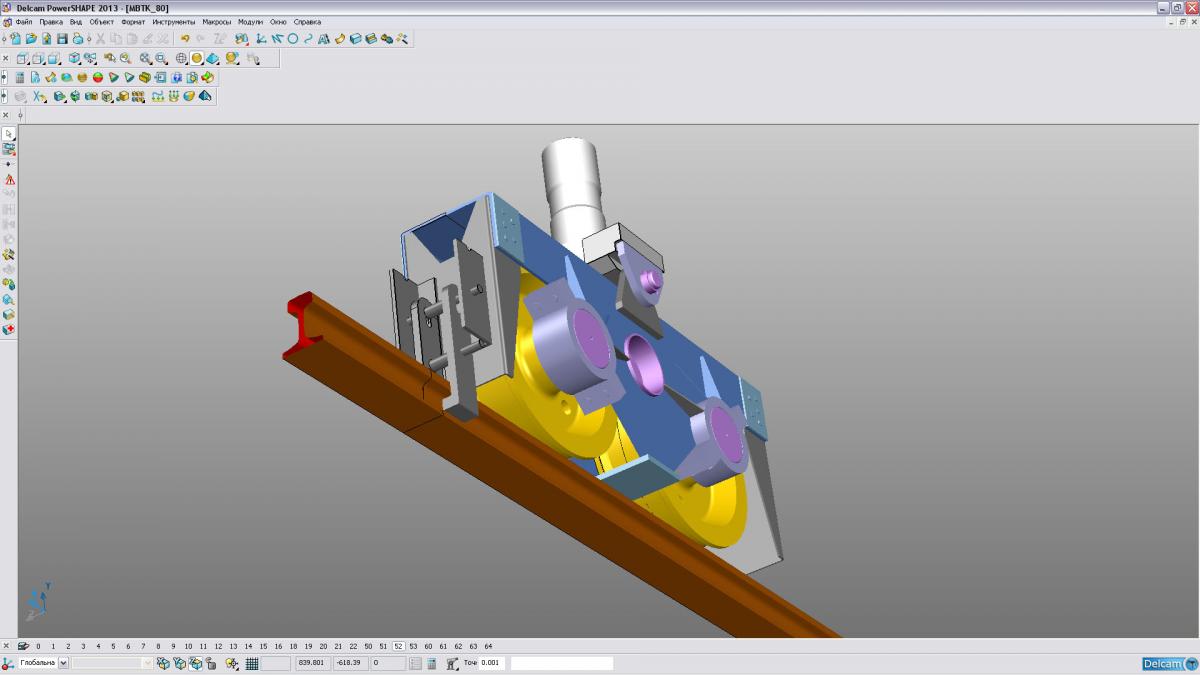Select the Surface creation tool
The width and height of the screenshot is (1200, 675).
[x=339, y=38]
